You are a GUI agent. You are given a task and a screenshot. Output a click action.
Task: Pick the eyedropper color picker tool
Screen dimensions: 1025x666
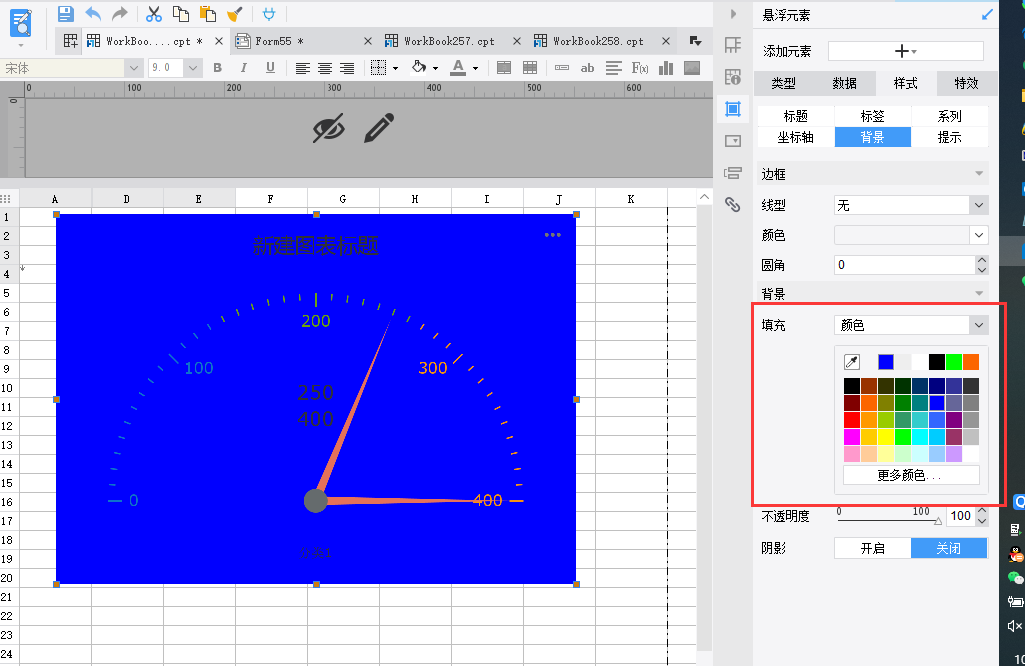click(851, 361)
